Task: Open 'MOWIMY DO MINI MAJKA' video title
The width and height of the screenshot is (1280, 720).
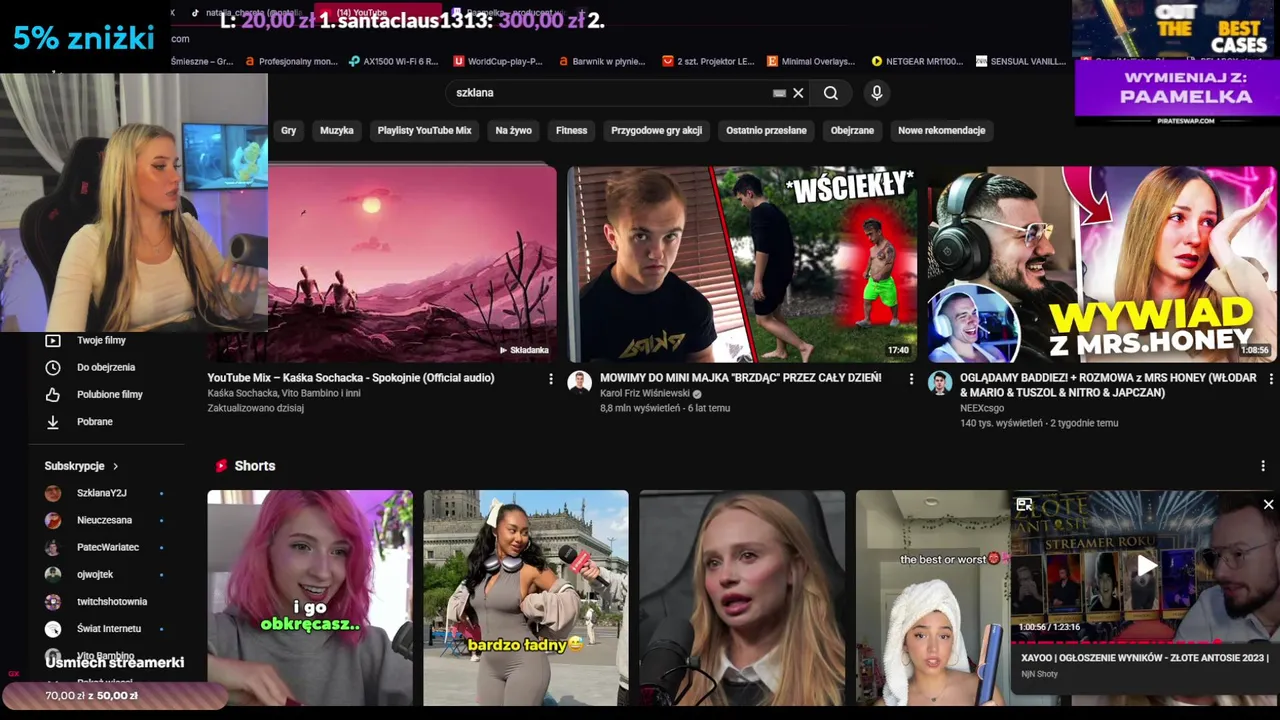Action: 740,378
